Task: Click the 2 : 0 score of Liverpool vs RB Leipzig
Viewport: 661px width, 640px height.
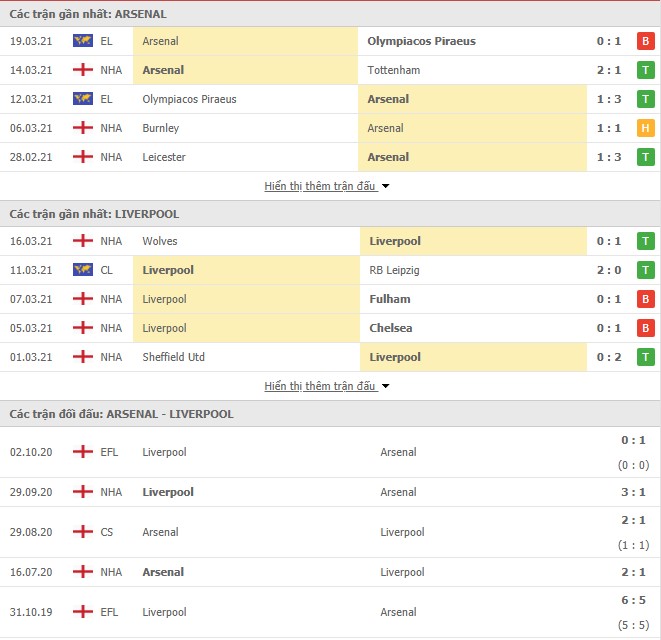Action: click(x=609, y=270)
